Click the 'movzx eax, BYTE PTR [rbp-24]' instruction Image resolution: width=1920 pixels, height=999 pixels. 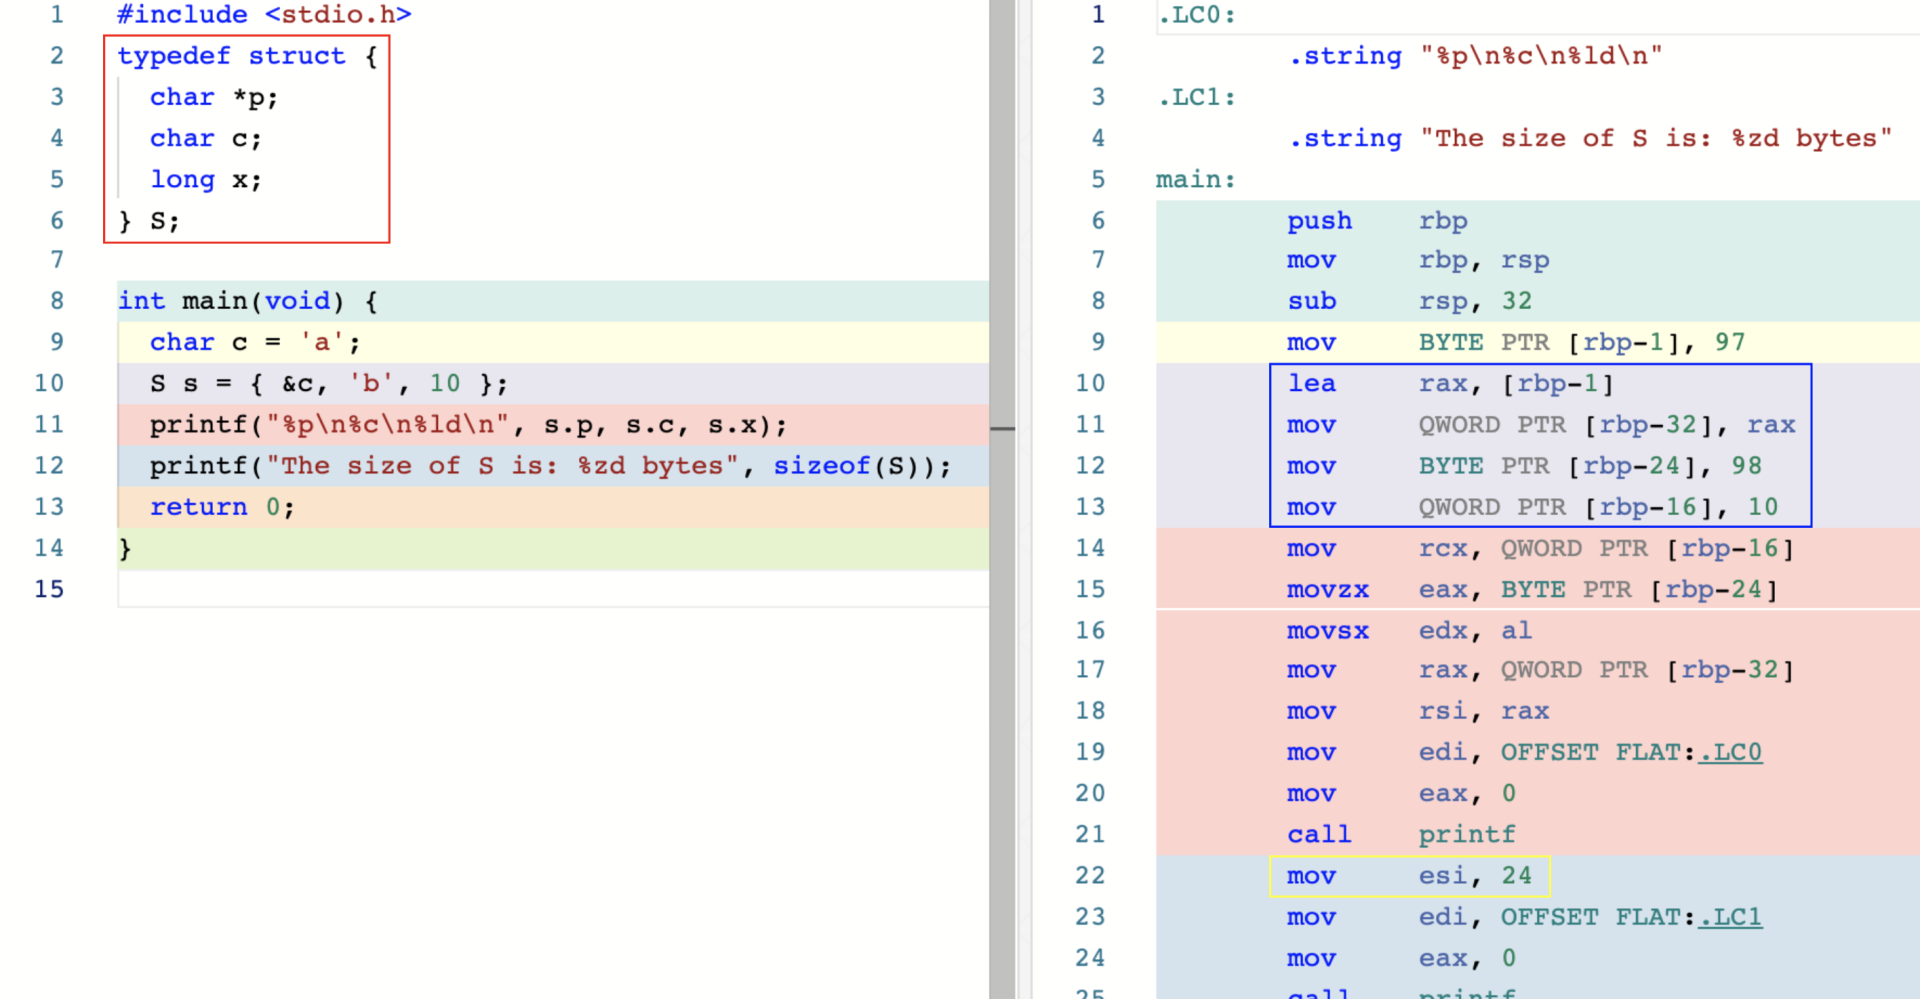[1532, 589]
